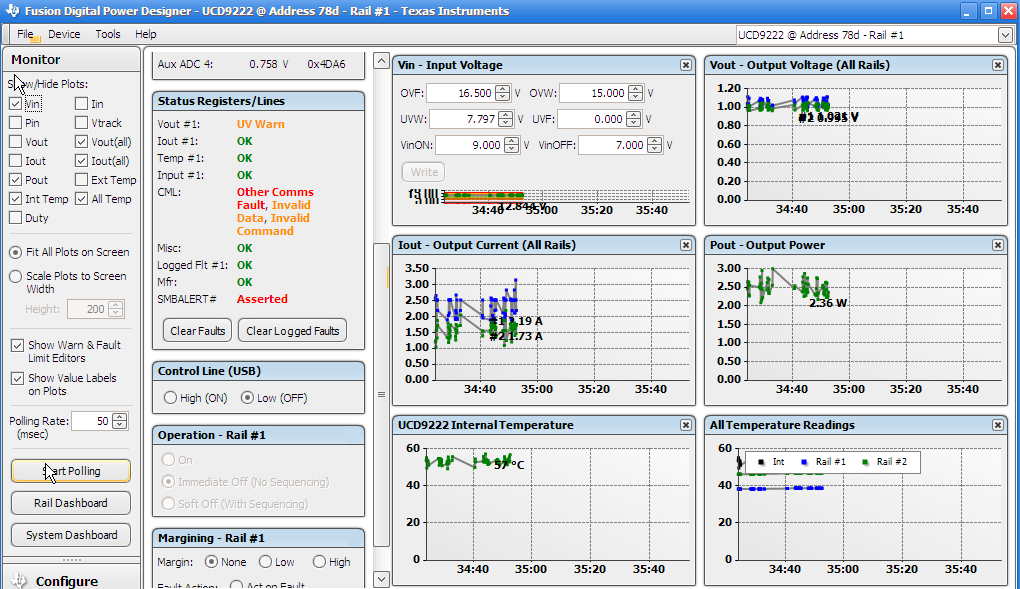Enable the Vtrack plot checkbox
1020x589 pixels.
(81, 122)
